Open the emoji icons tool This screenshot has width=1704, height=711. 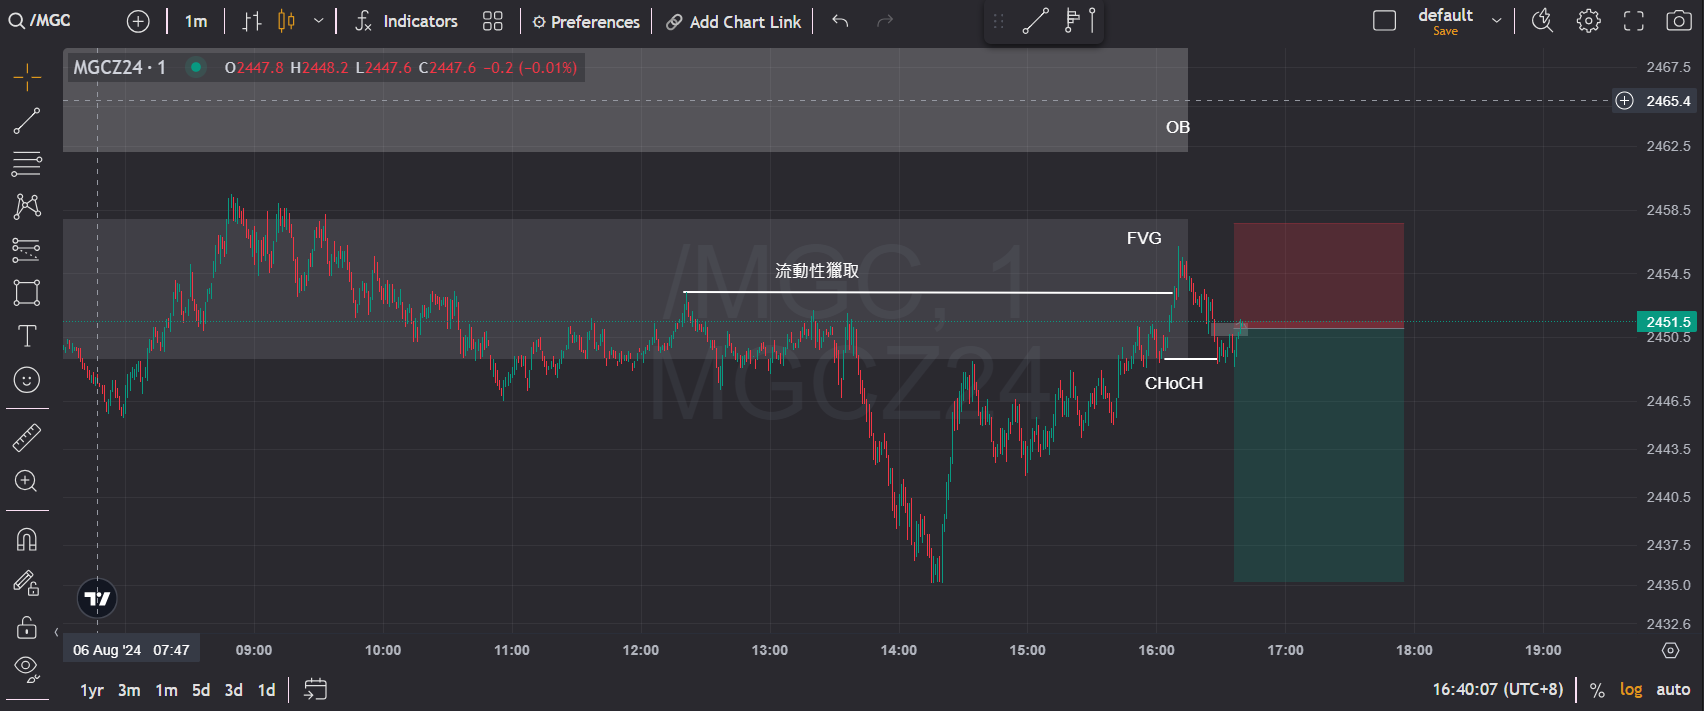(27, 380)
